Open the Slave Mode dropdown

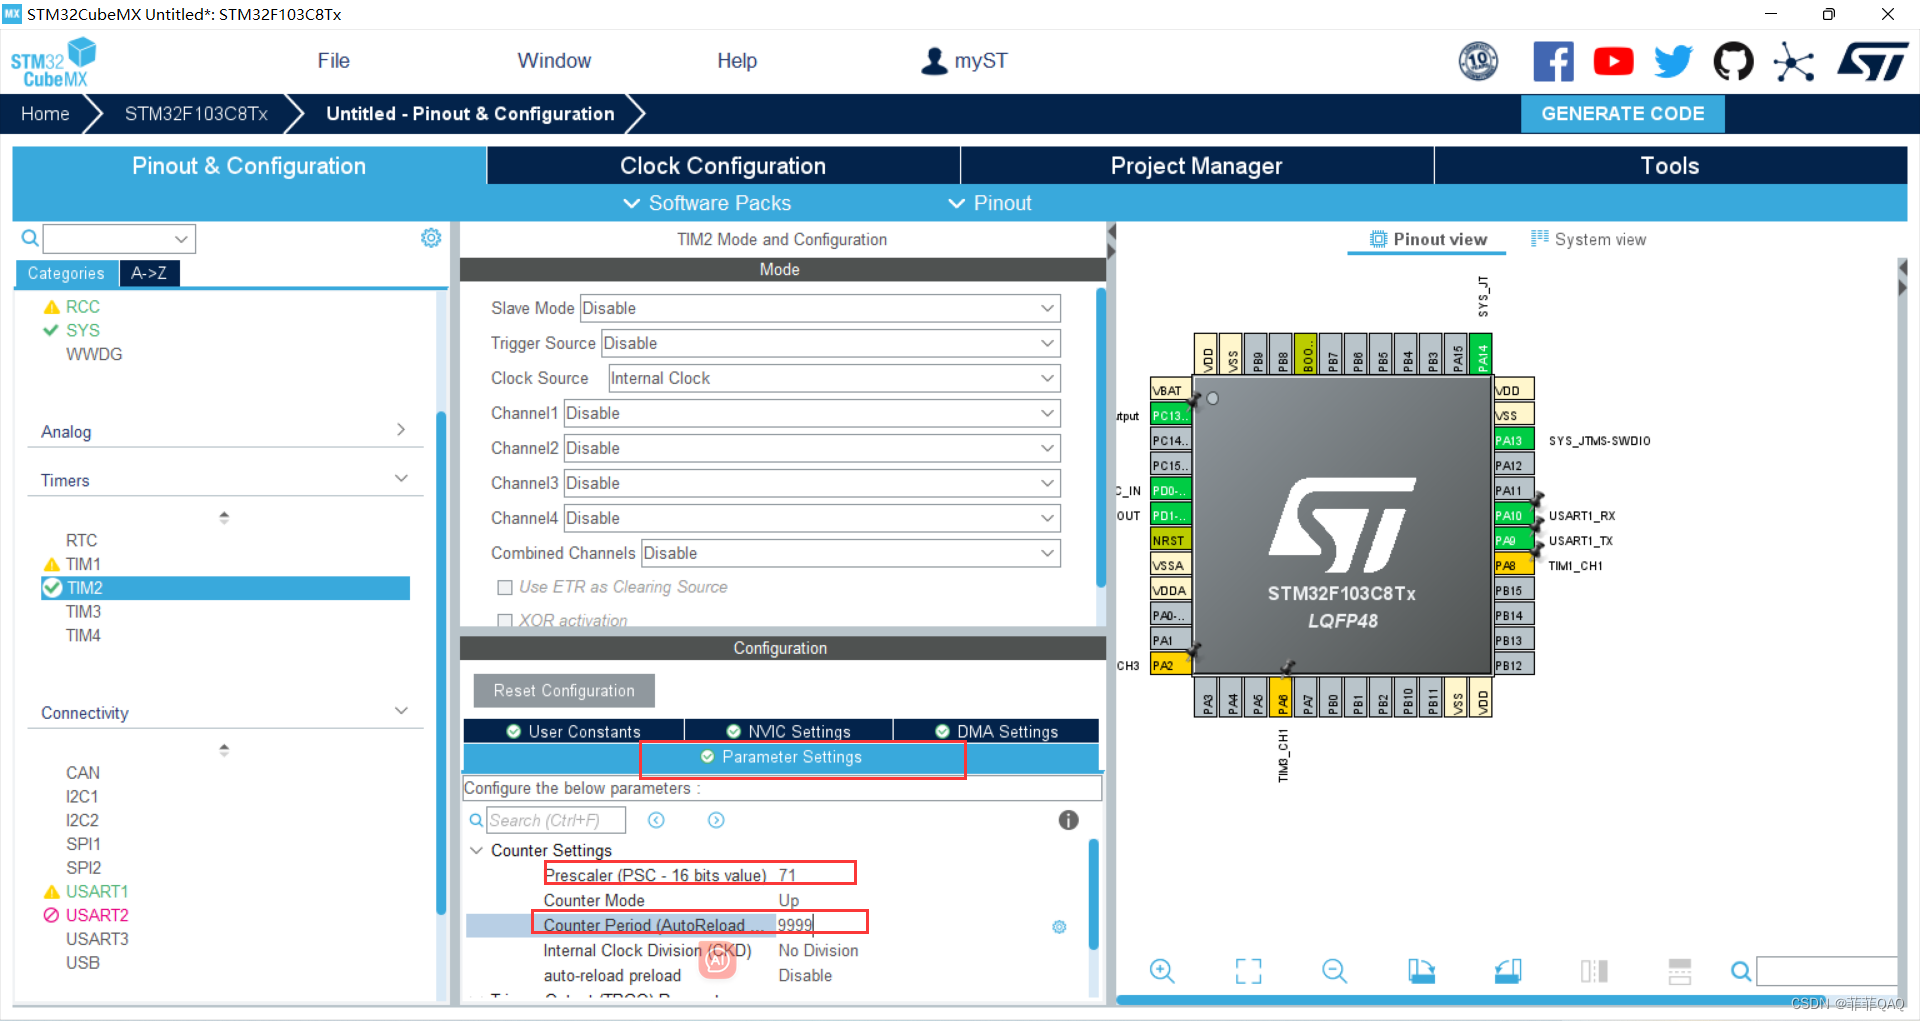point(820,308)
